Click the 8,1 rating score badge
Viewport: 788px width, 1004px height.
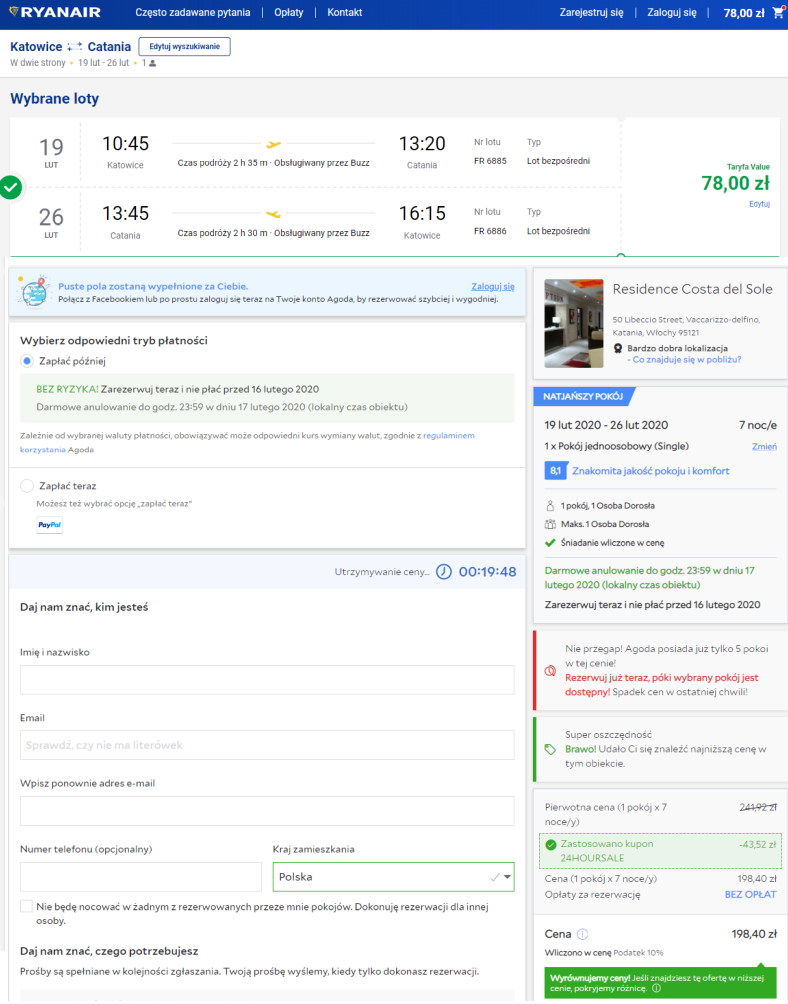pos(555,471)
